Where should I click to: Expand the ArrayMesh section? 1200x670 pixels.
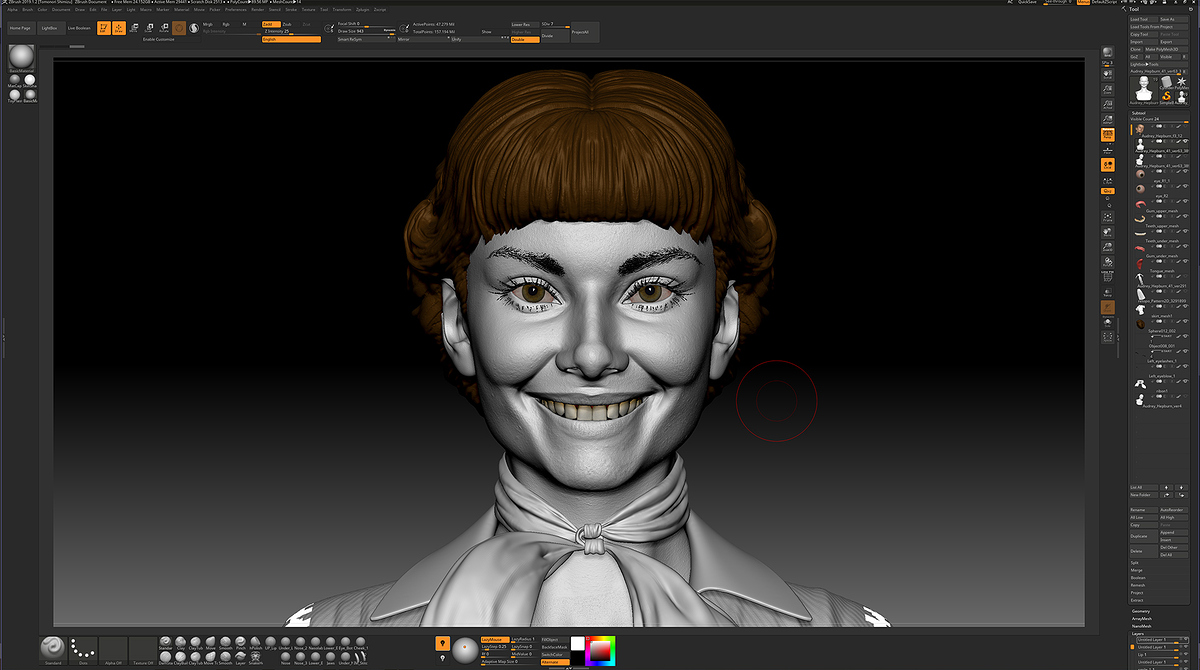pyautogui.click(x=1142, y=619)
